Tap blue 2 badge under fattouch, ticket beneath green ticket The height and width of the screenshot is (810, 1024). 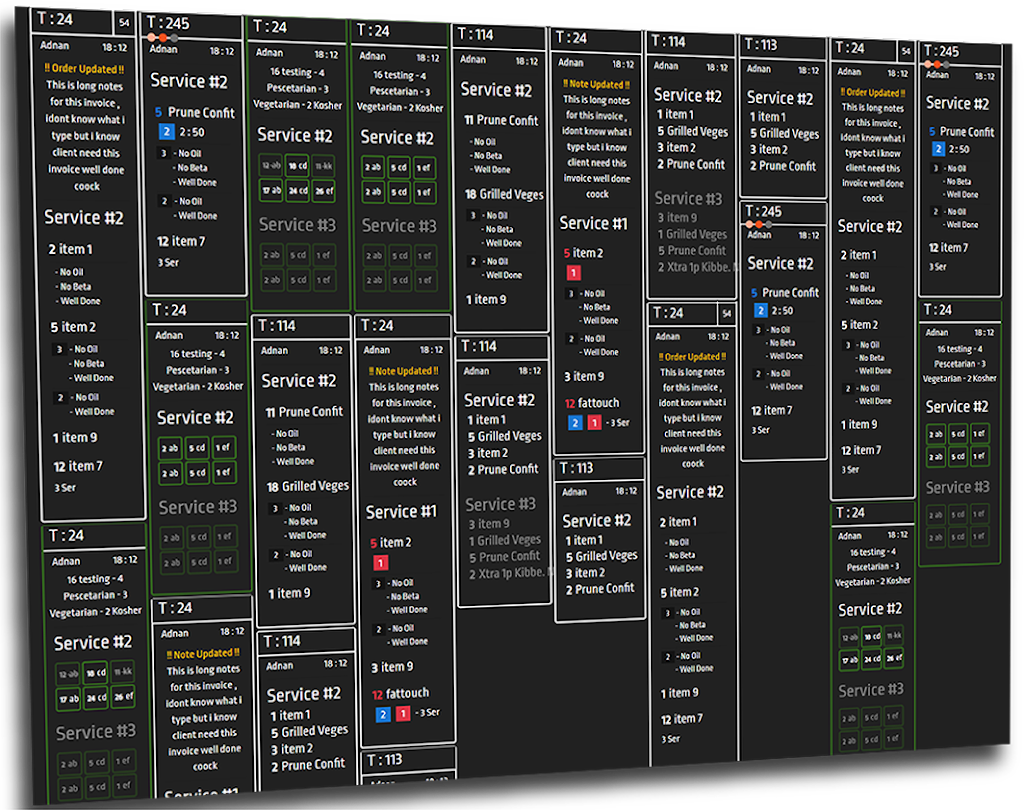383,715
